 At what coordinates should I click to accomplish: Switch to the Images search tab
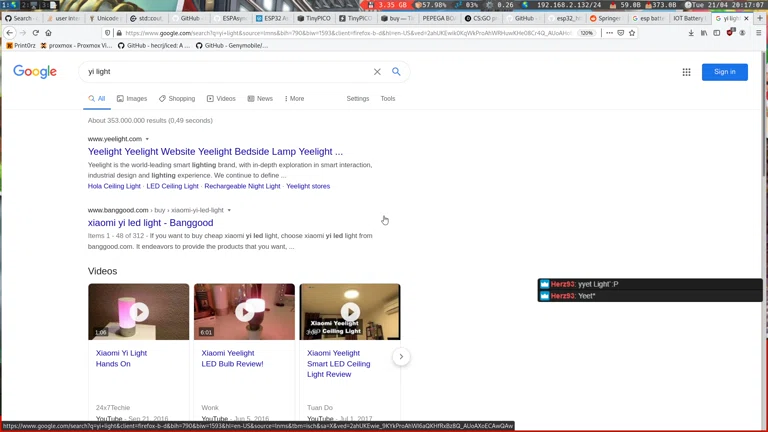click(x=132, y=99)
